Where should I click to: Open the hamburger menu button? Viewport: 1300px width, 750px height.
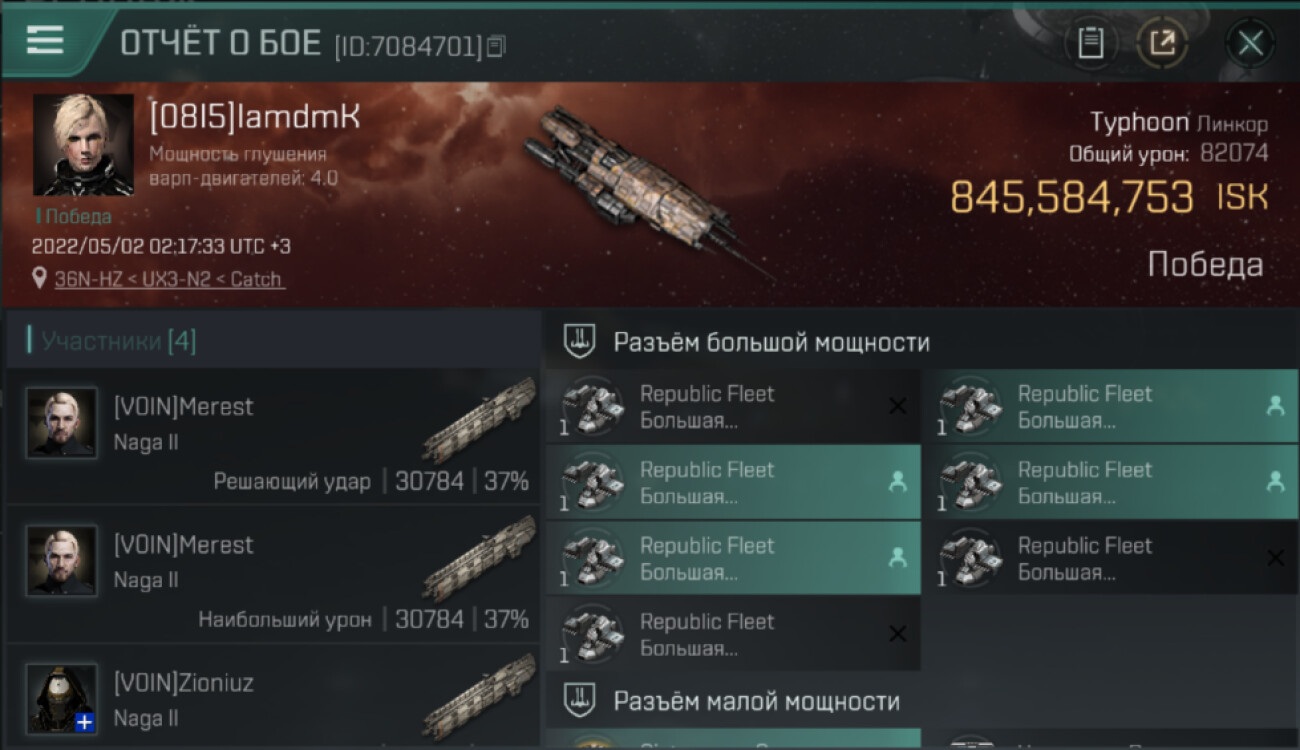(x=45, y=40)
